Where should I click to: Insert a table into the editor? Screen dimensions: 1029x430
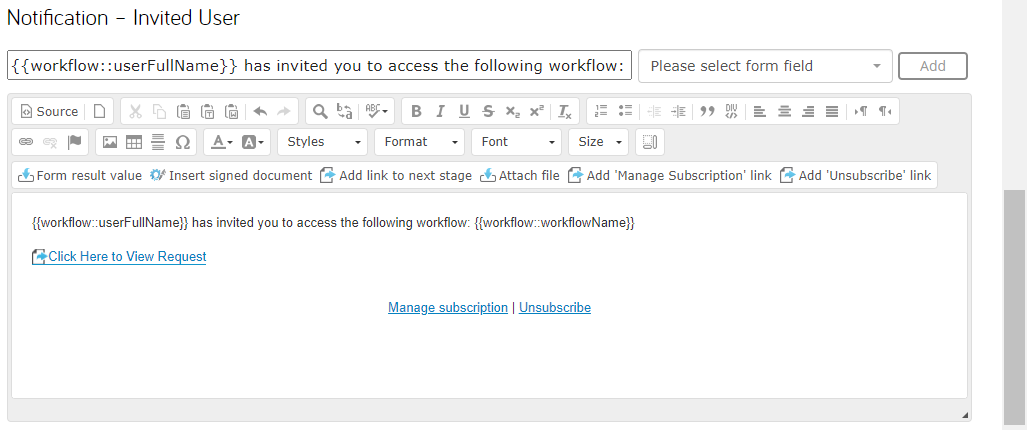pos(133,142)
